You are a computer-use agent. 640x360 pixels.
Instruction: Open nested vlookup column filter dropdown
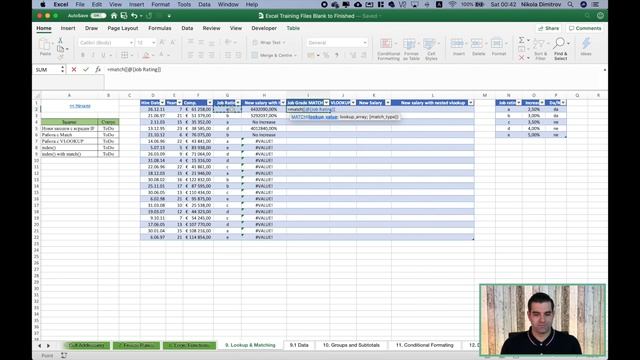[x=471, y=102]
